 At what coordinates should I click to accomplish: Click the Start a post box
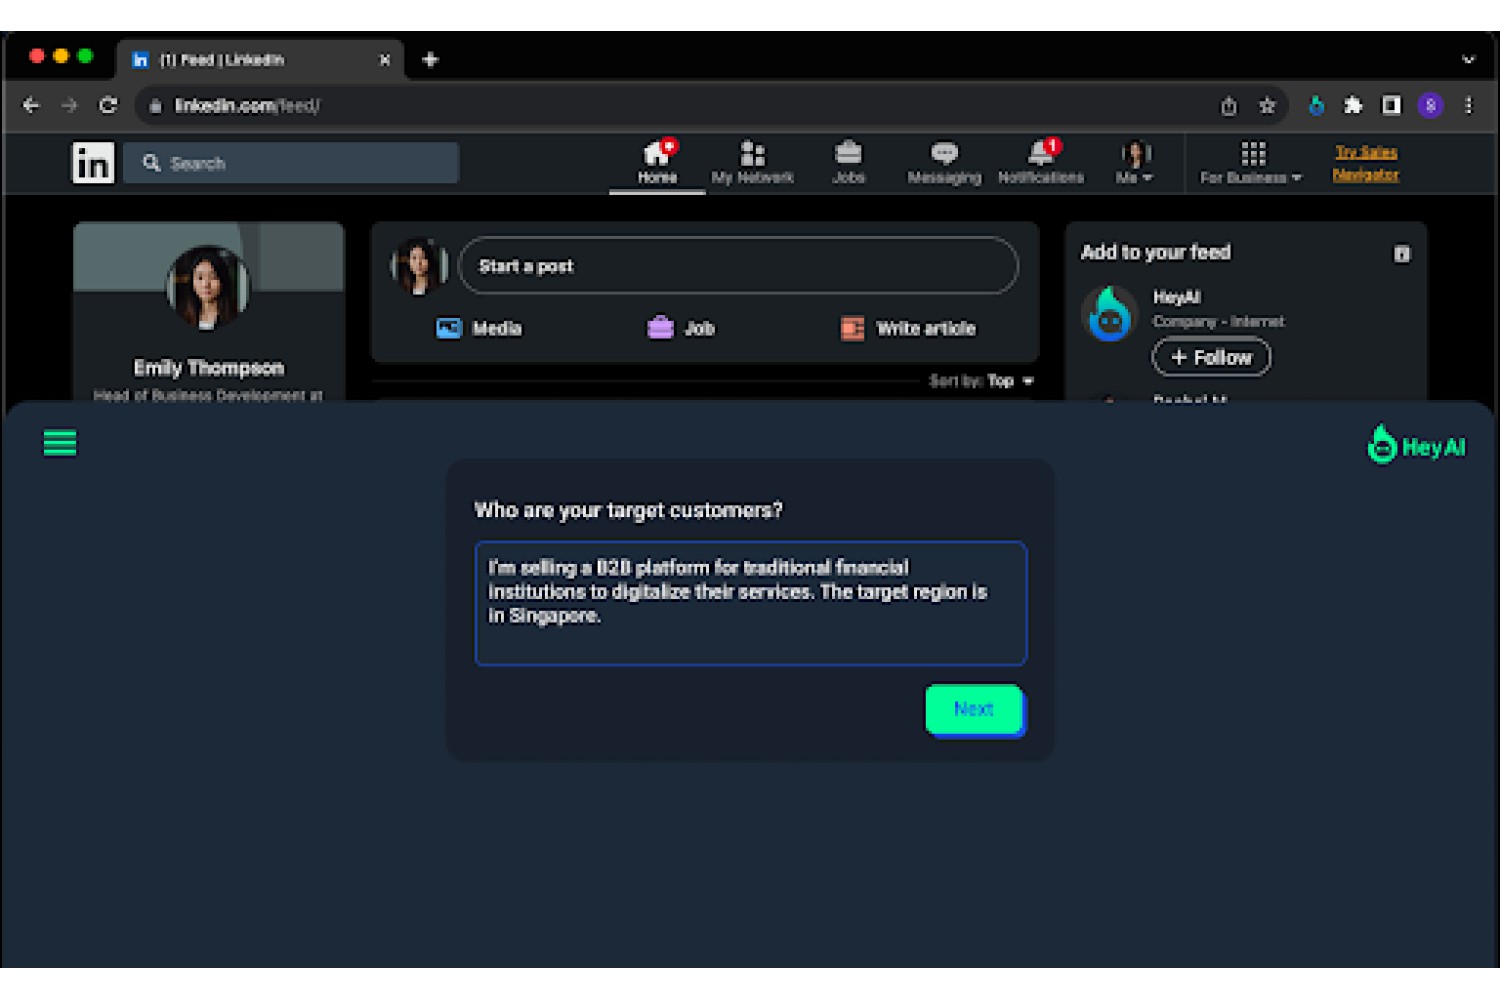tap(738, 266)
